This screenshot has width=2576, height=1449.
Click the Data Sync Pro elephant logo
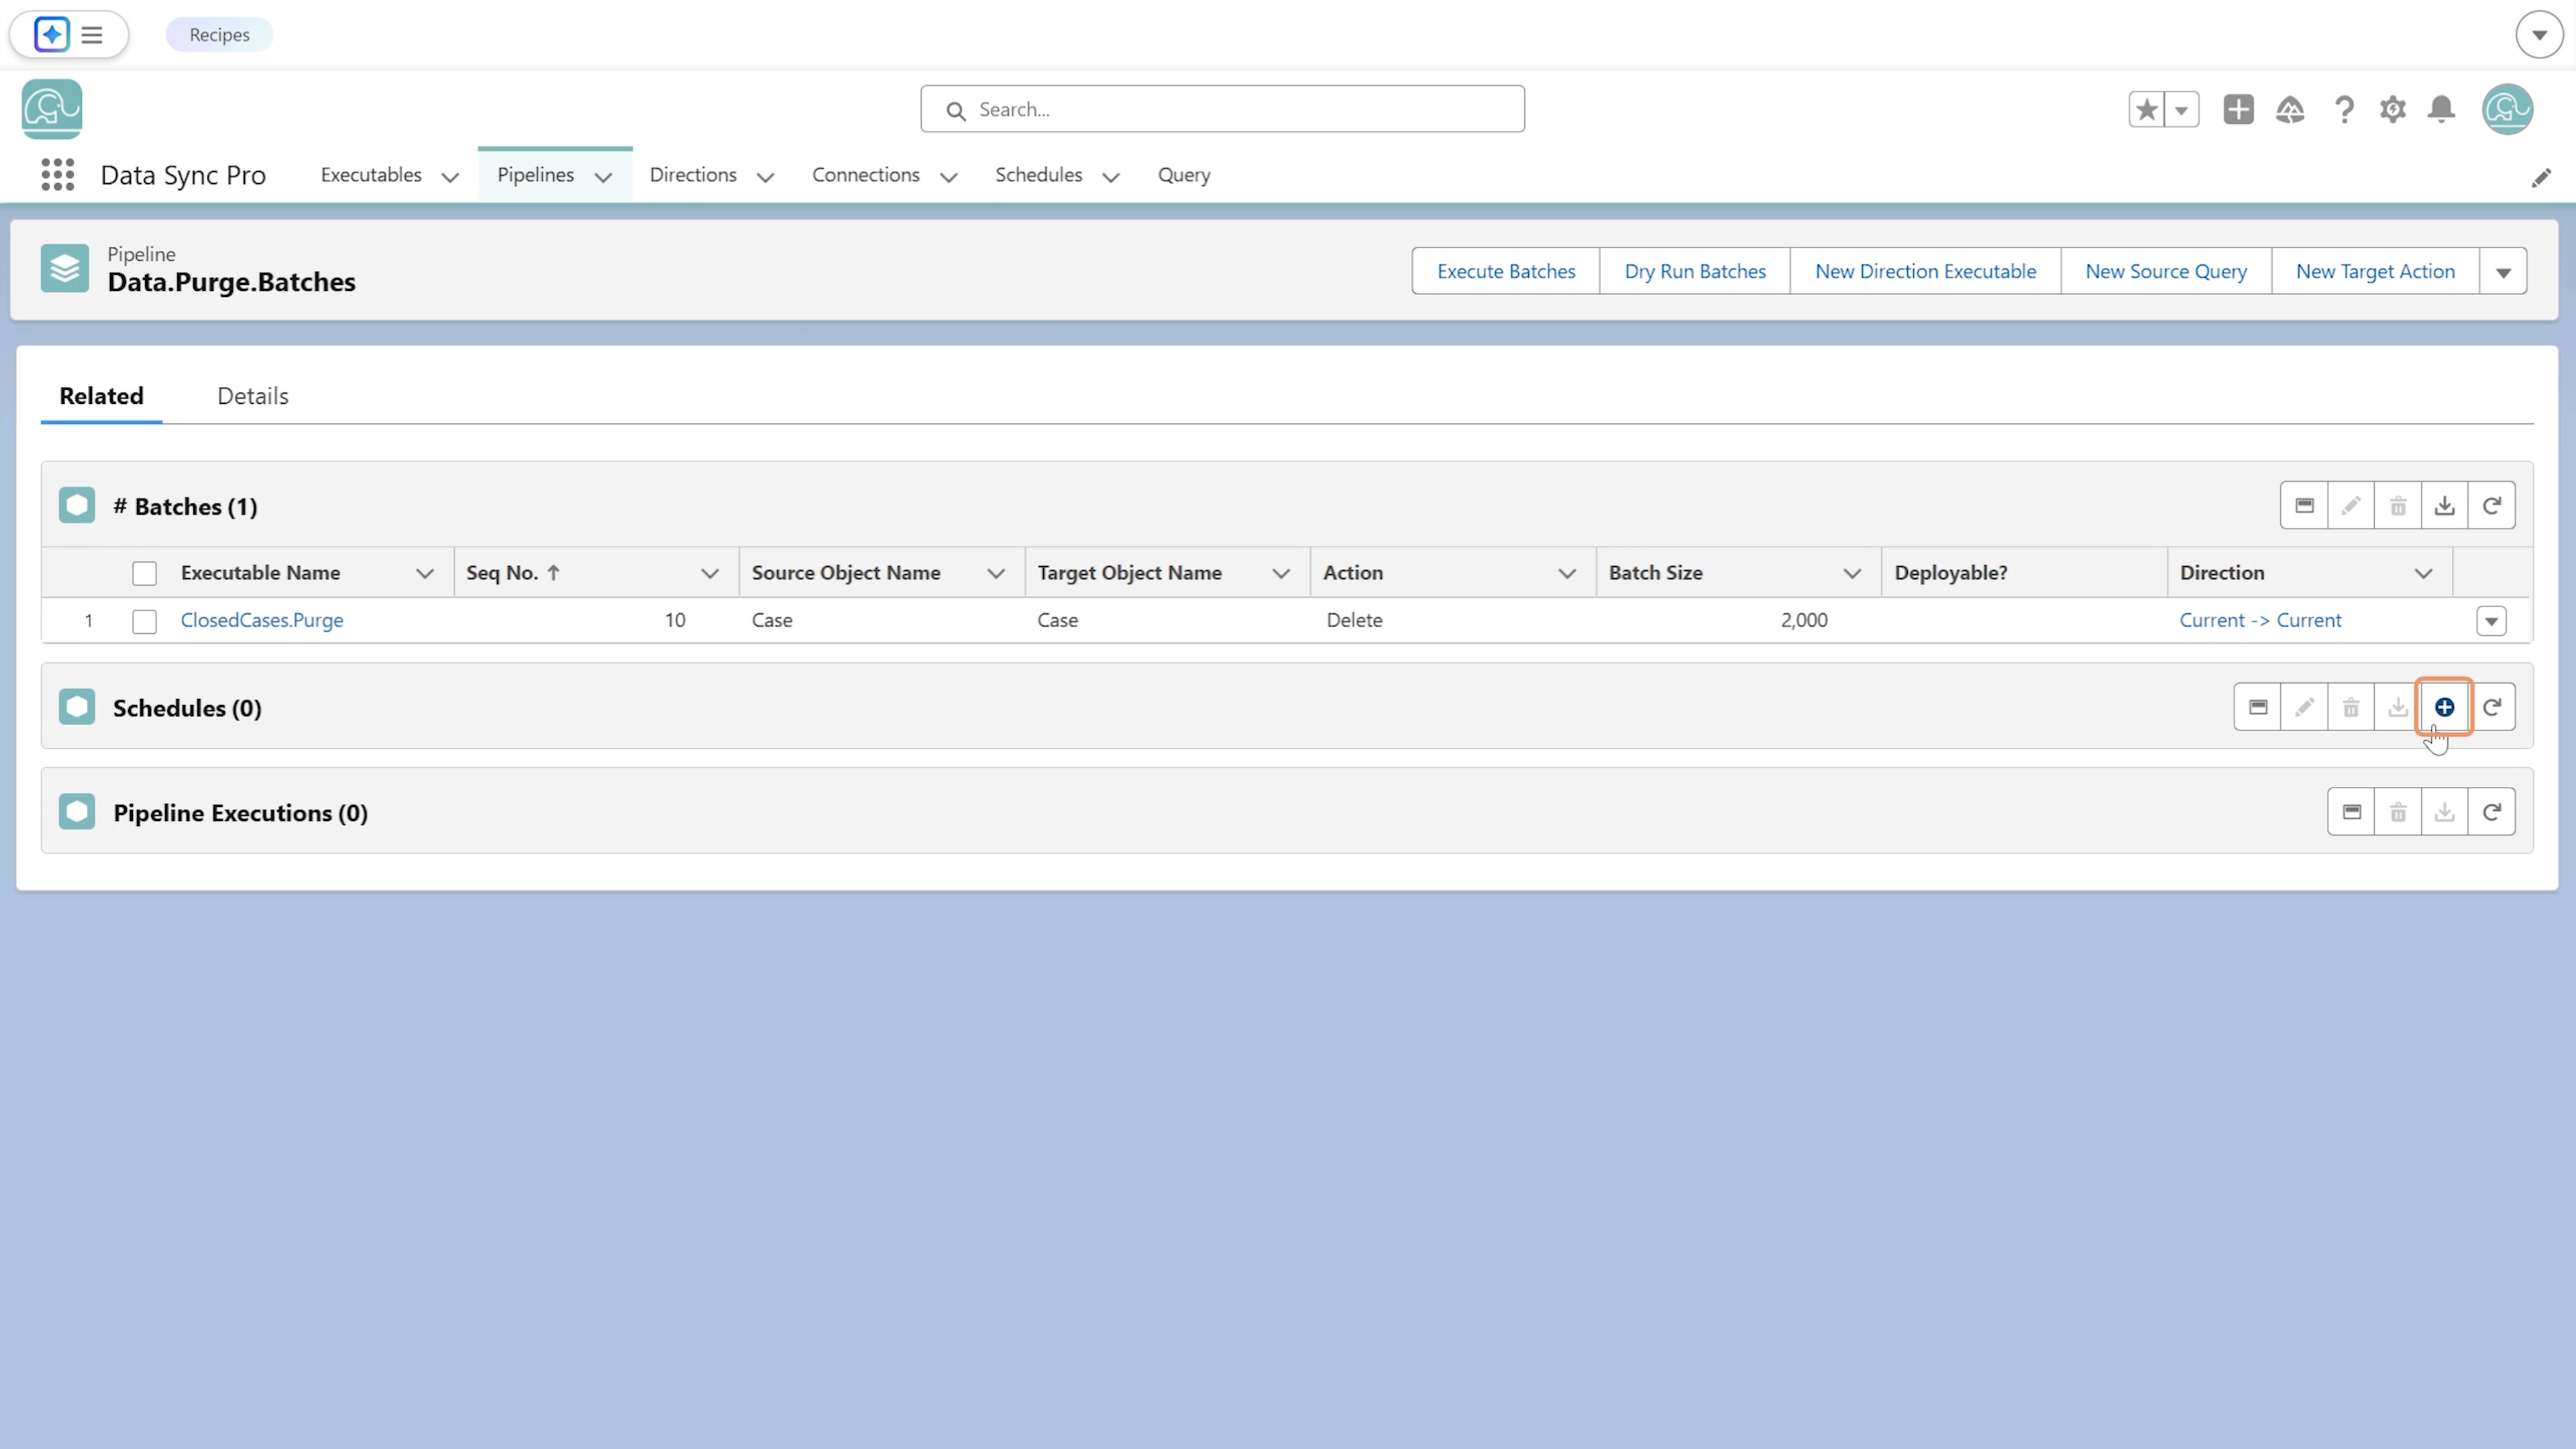click(52, 109)
